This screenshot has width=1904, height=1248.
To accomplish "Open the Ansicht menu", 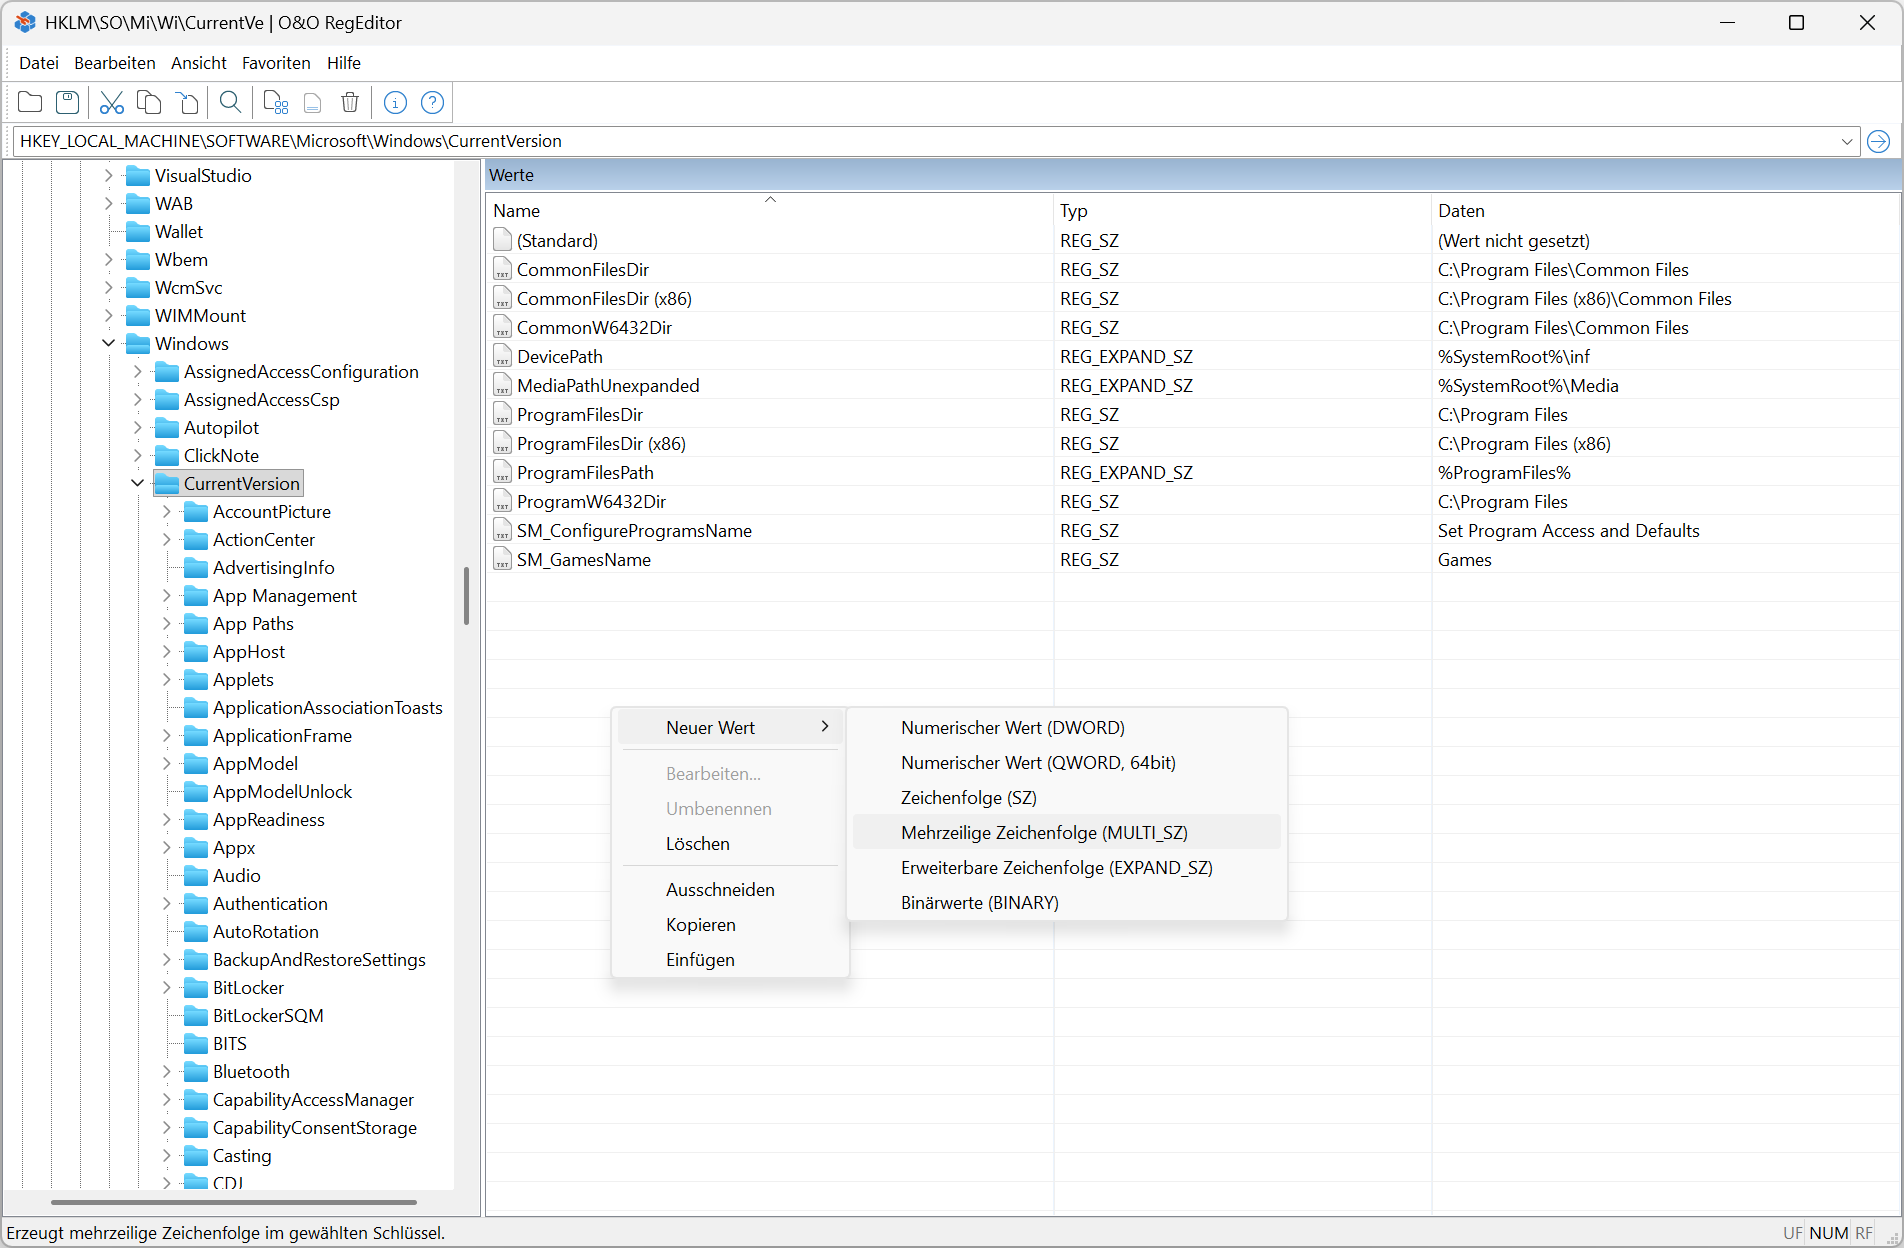I will pyautogui.click(x=199, y=63).
